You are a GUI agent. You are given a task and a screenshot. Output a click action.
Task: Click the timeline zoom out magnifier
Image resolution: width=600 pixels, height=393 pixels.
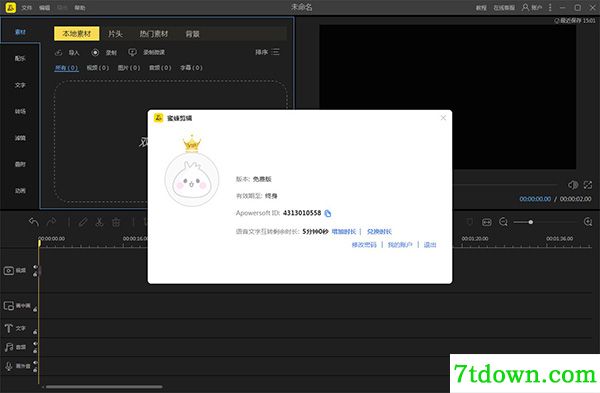pyautogui.click(x=504, y=222)
